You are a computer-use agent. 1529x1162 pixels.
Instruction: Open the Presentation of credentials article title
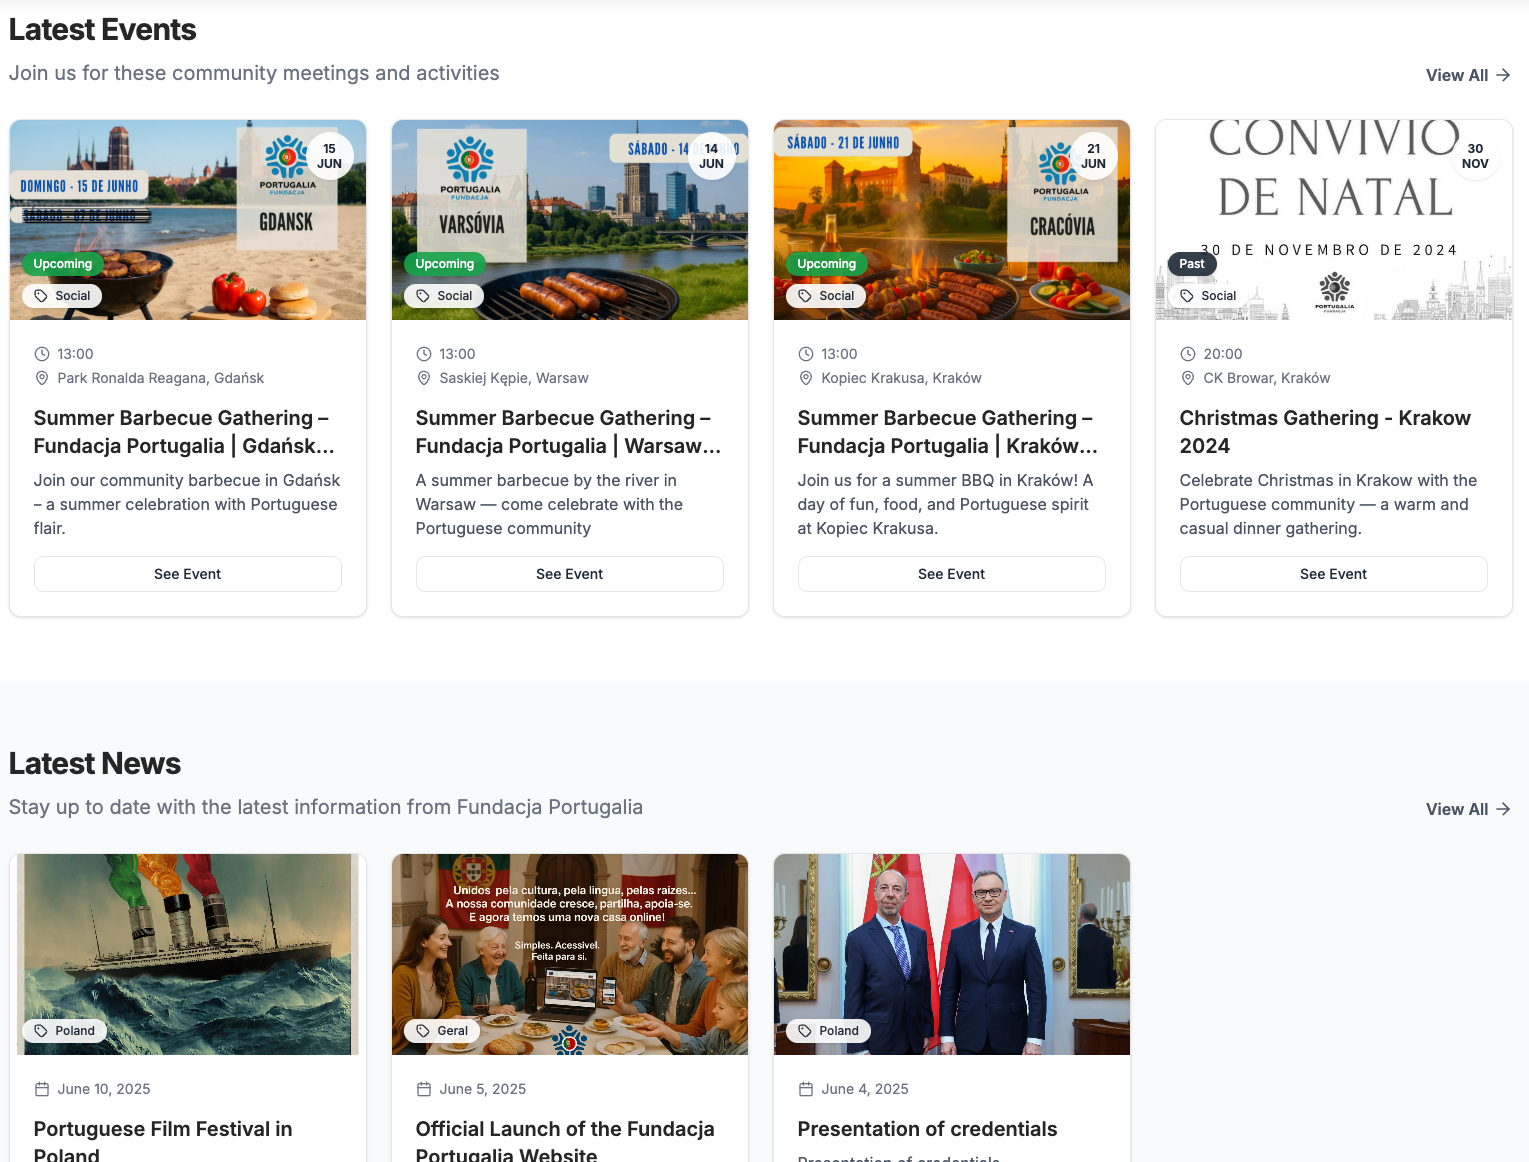pyautogui.click(x=927, y=1129)
